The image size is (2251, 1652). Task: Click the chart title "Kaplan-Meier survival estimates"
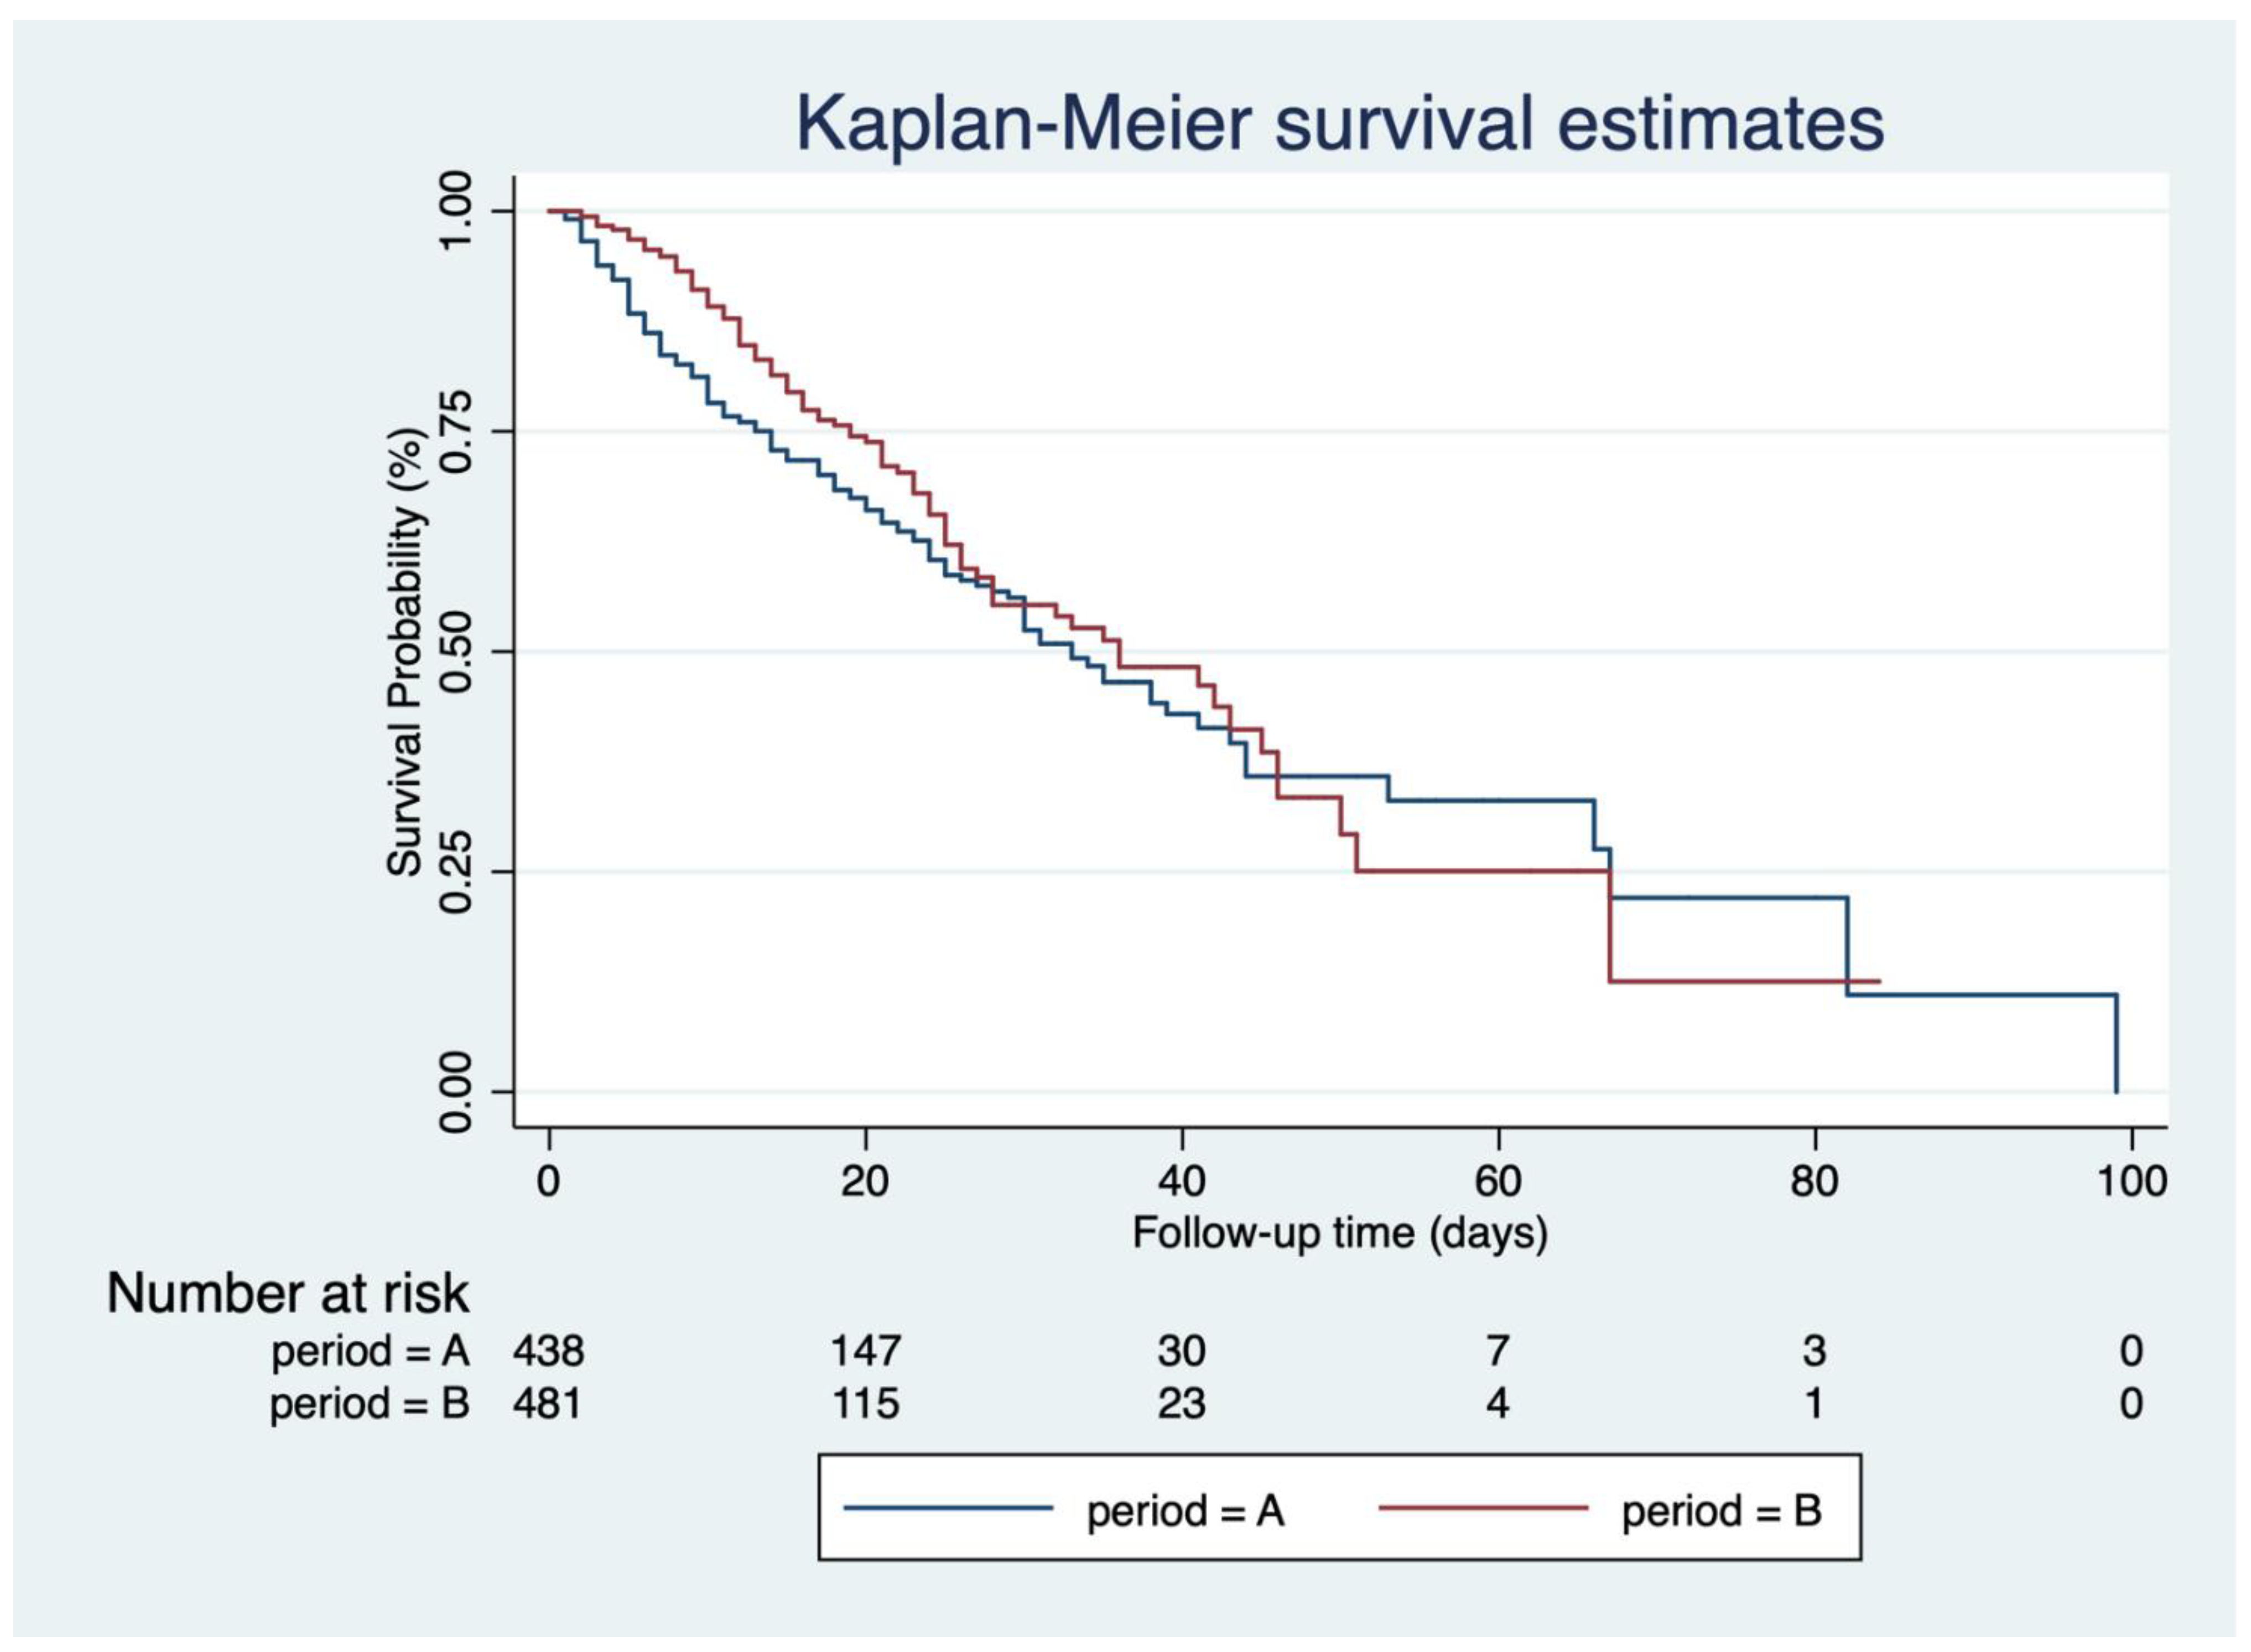(1339, 124)
